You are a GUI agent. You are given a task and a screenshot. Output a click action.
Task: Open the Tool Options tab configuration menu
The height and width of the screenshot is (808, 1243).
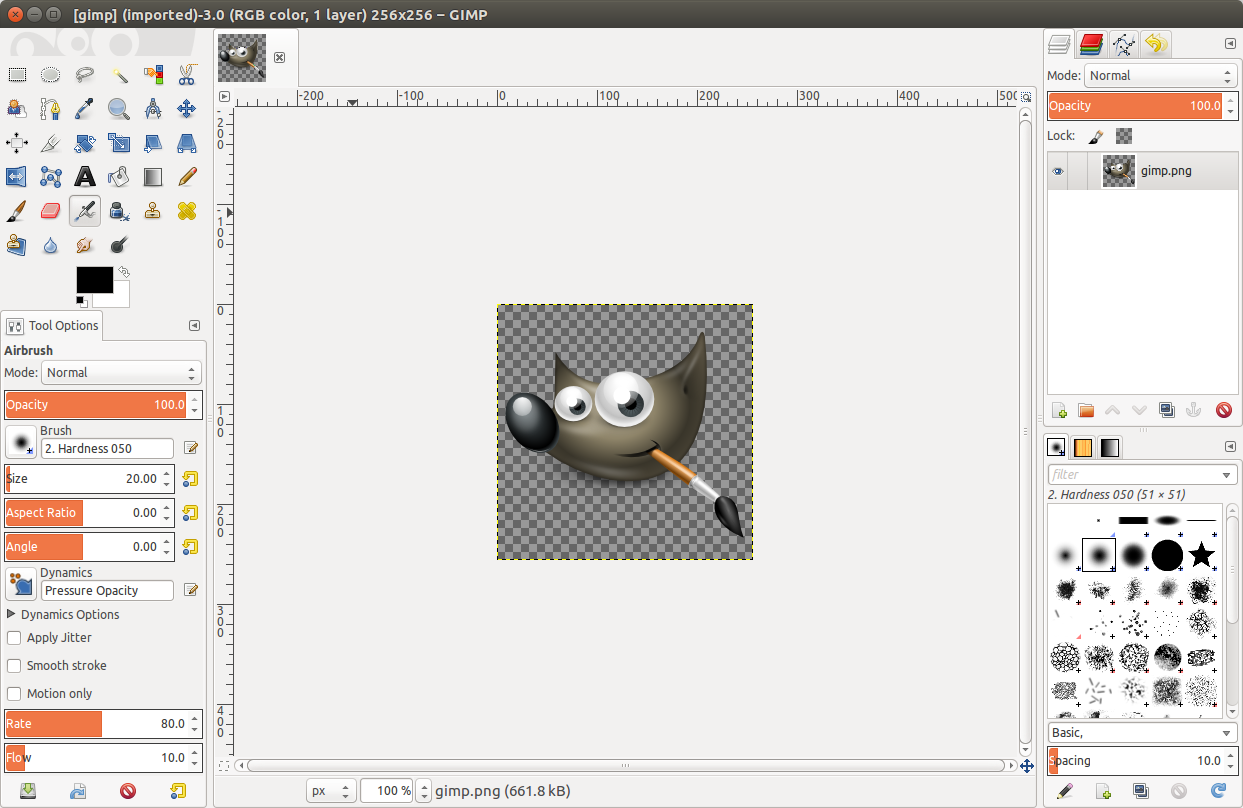(x=194, y=326)
